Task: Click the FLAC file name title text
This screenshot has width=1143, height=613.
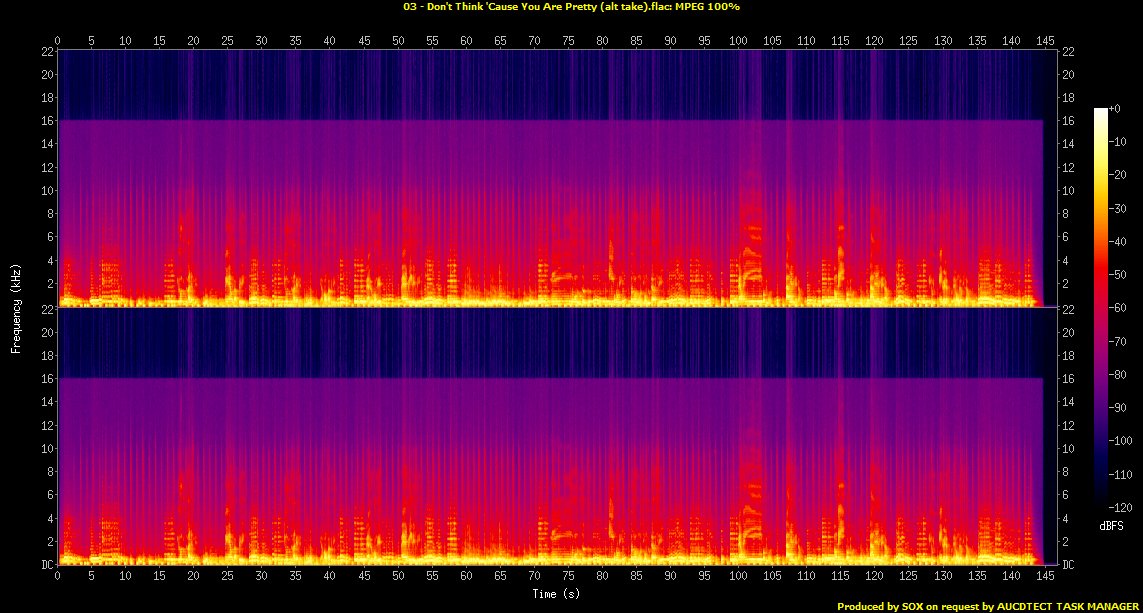Action: coord(571,7)
